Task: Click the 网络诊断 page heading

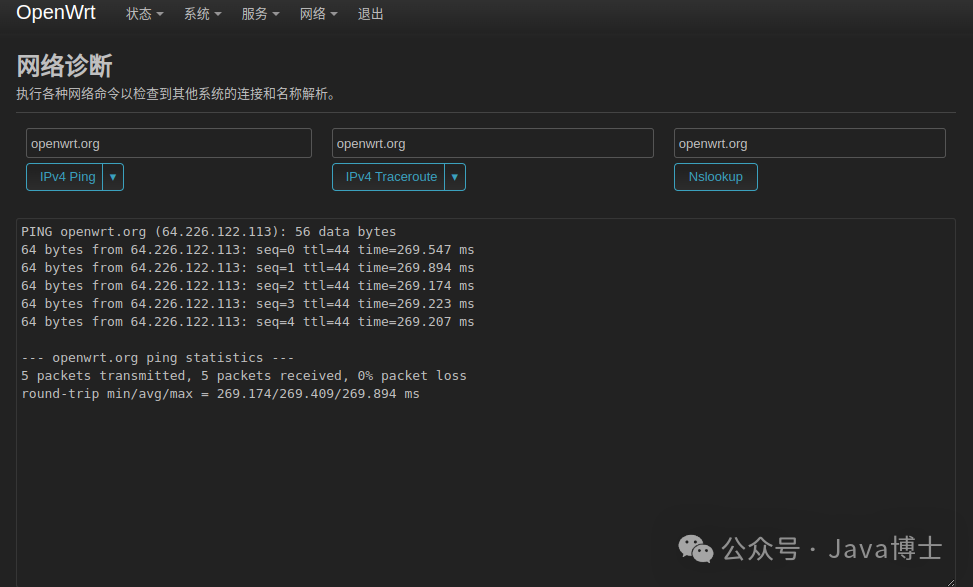Action: (64, 65)
